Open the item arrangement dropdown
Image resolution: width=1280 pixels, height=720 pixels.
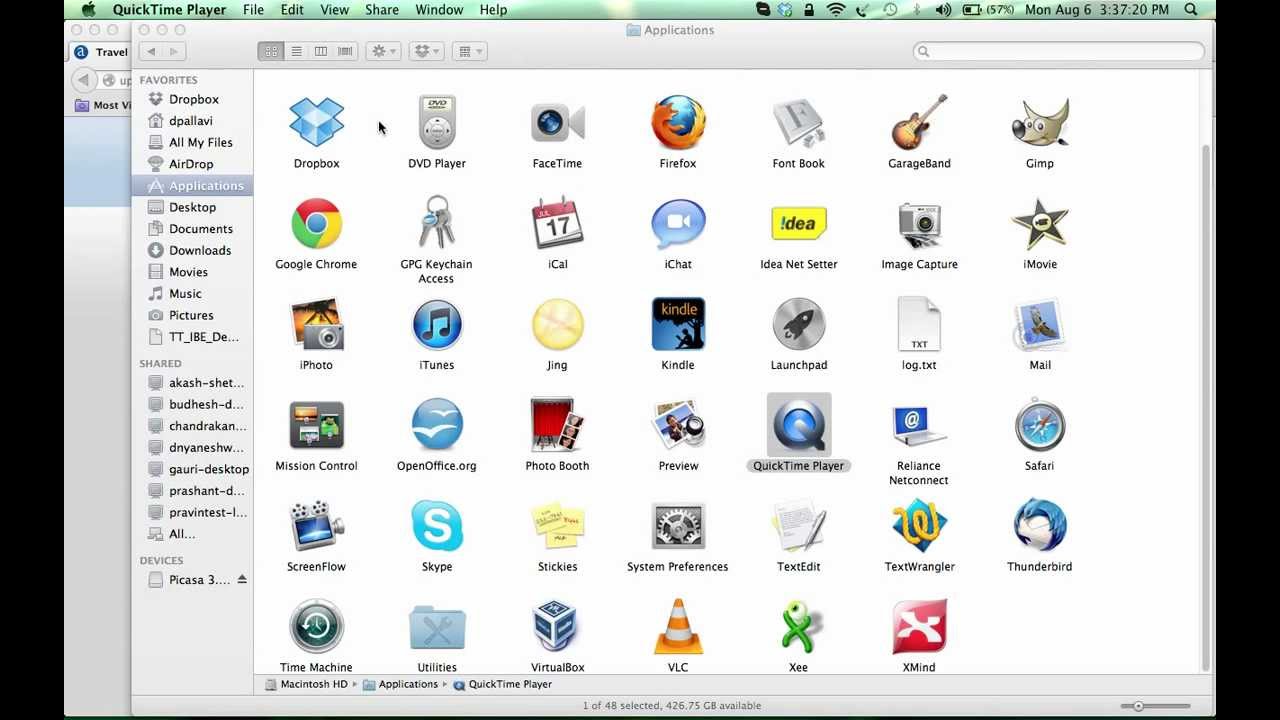[470, 51]
